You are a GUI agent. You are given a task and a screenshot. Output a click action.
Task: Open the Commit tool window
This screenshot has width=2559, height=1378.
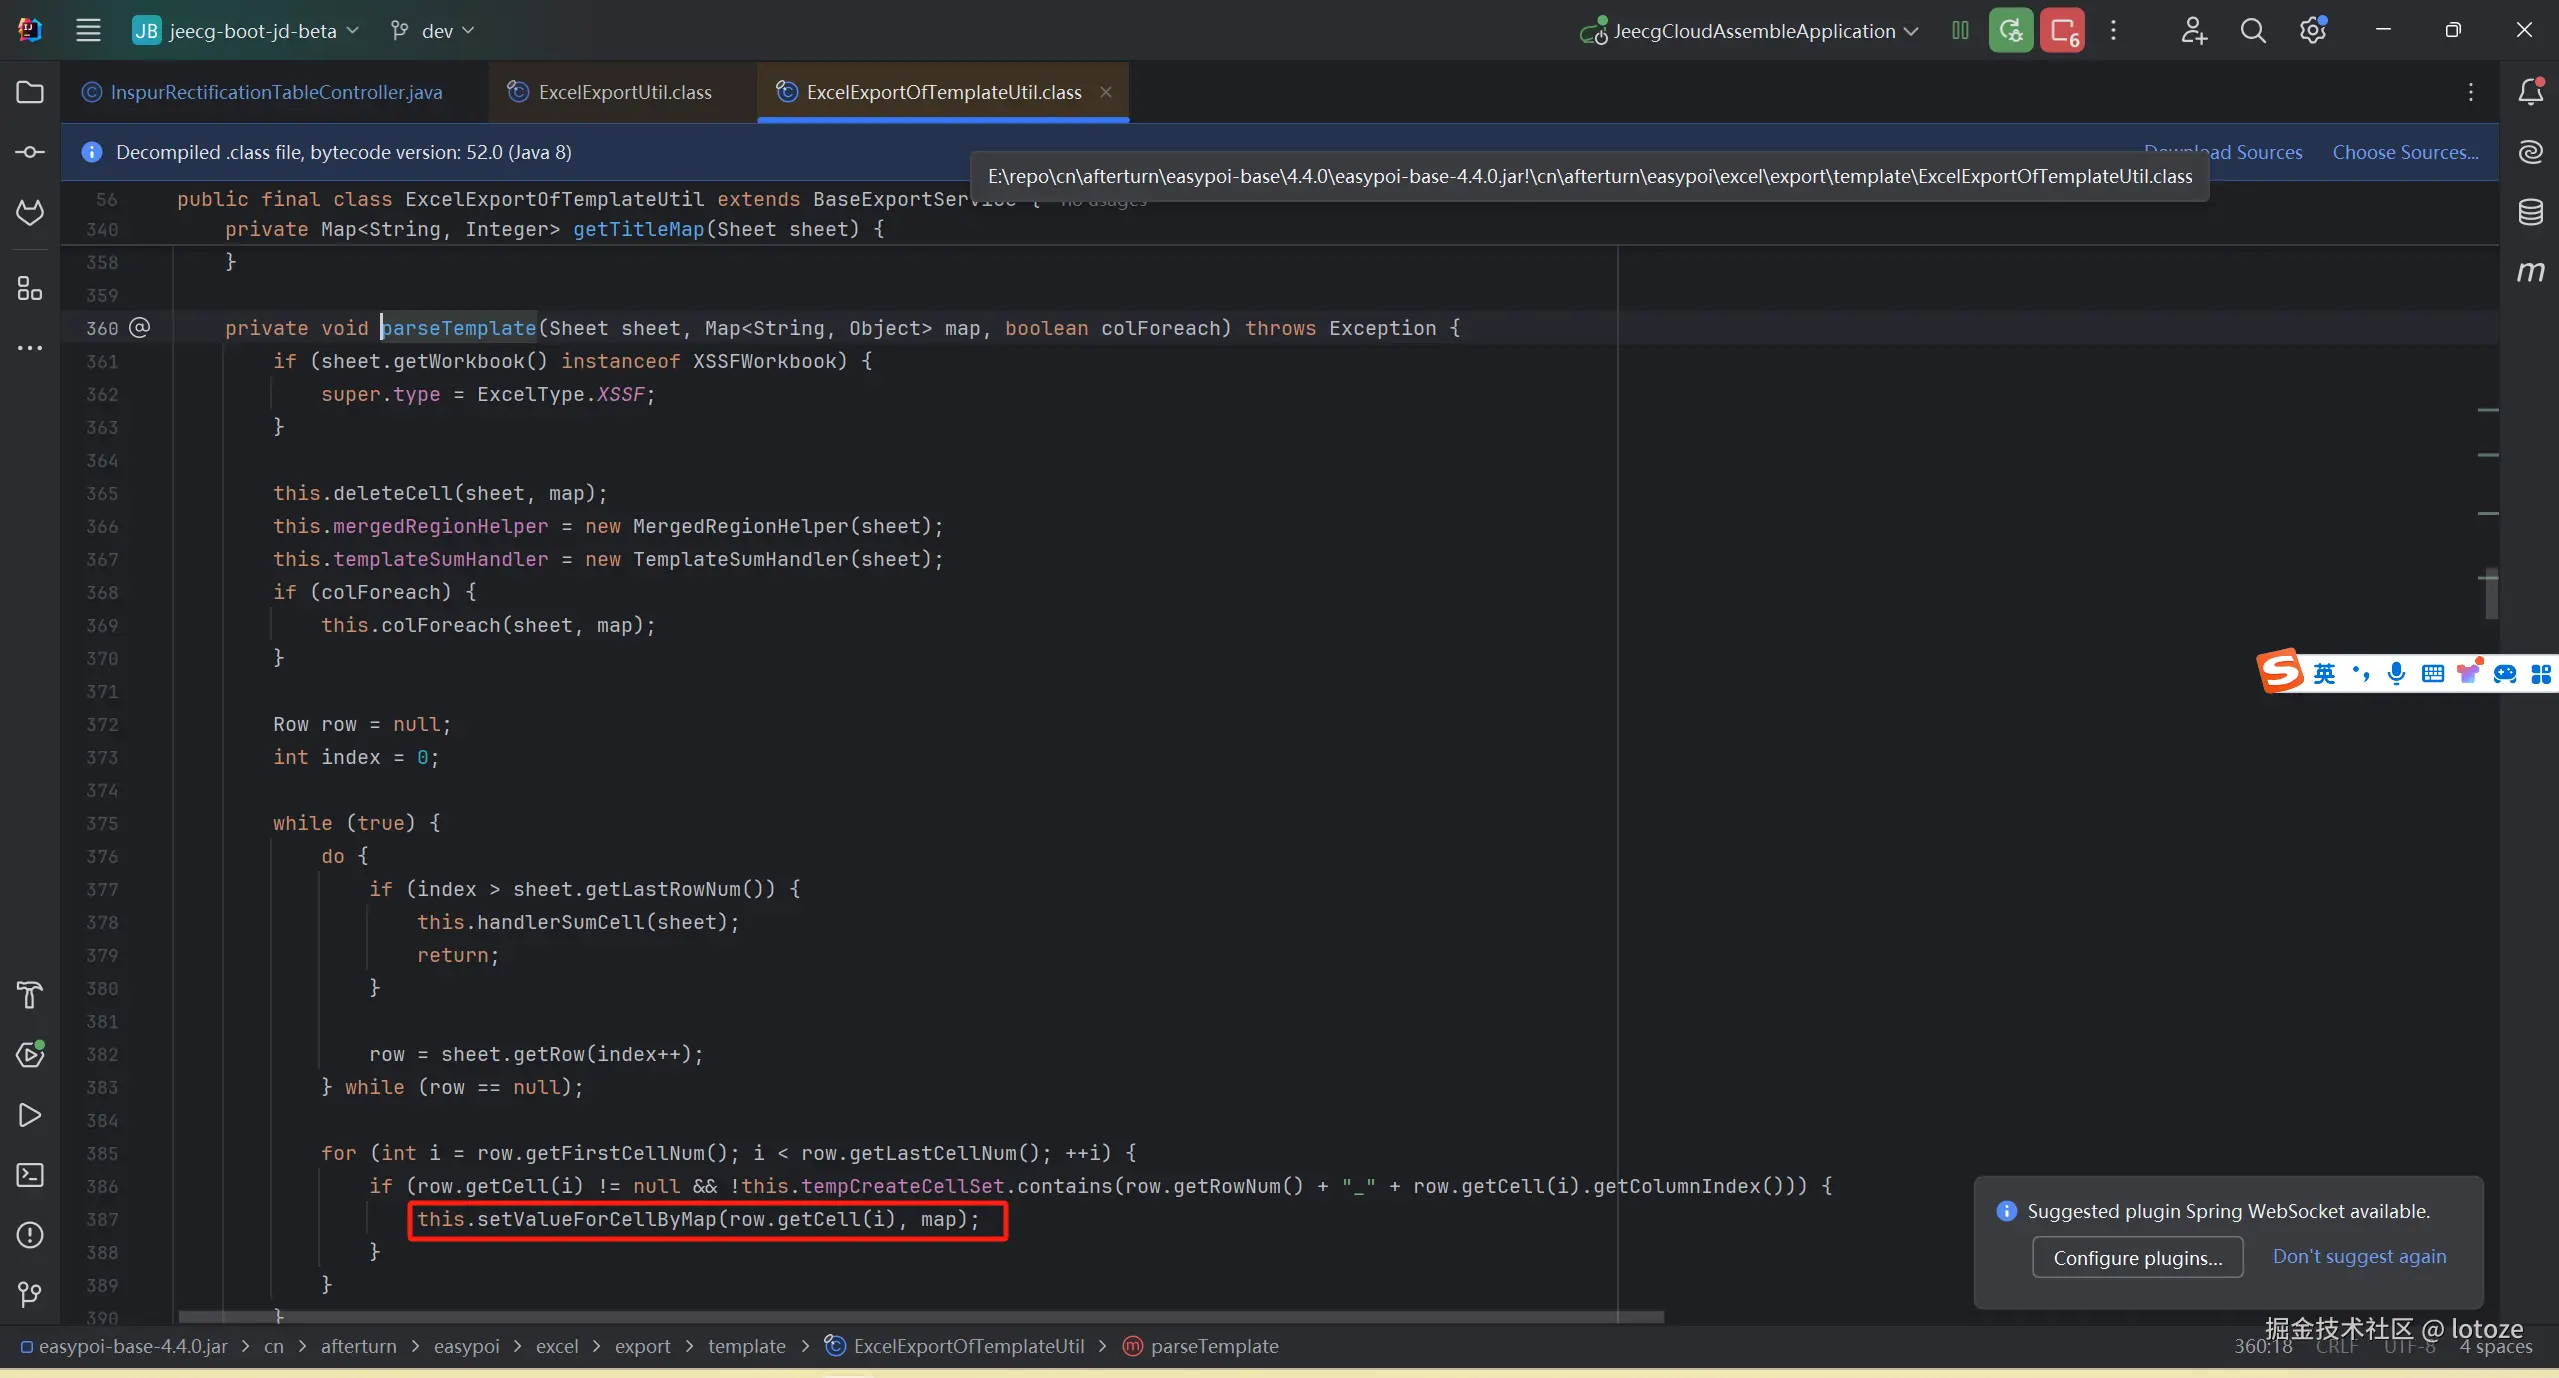[30, 152]
